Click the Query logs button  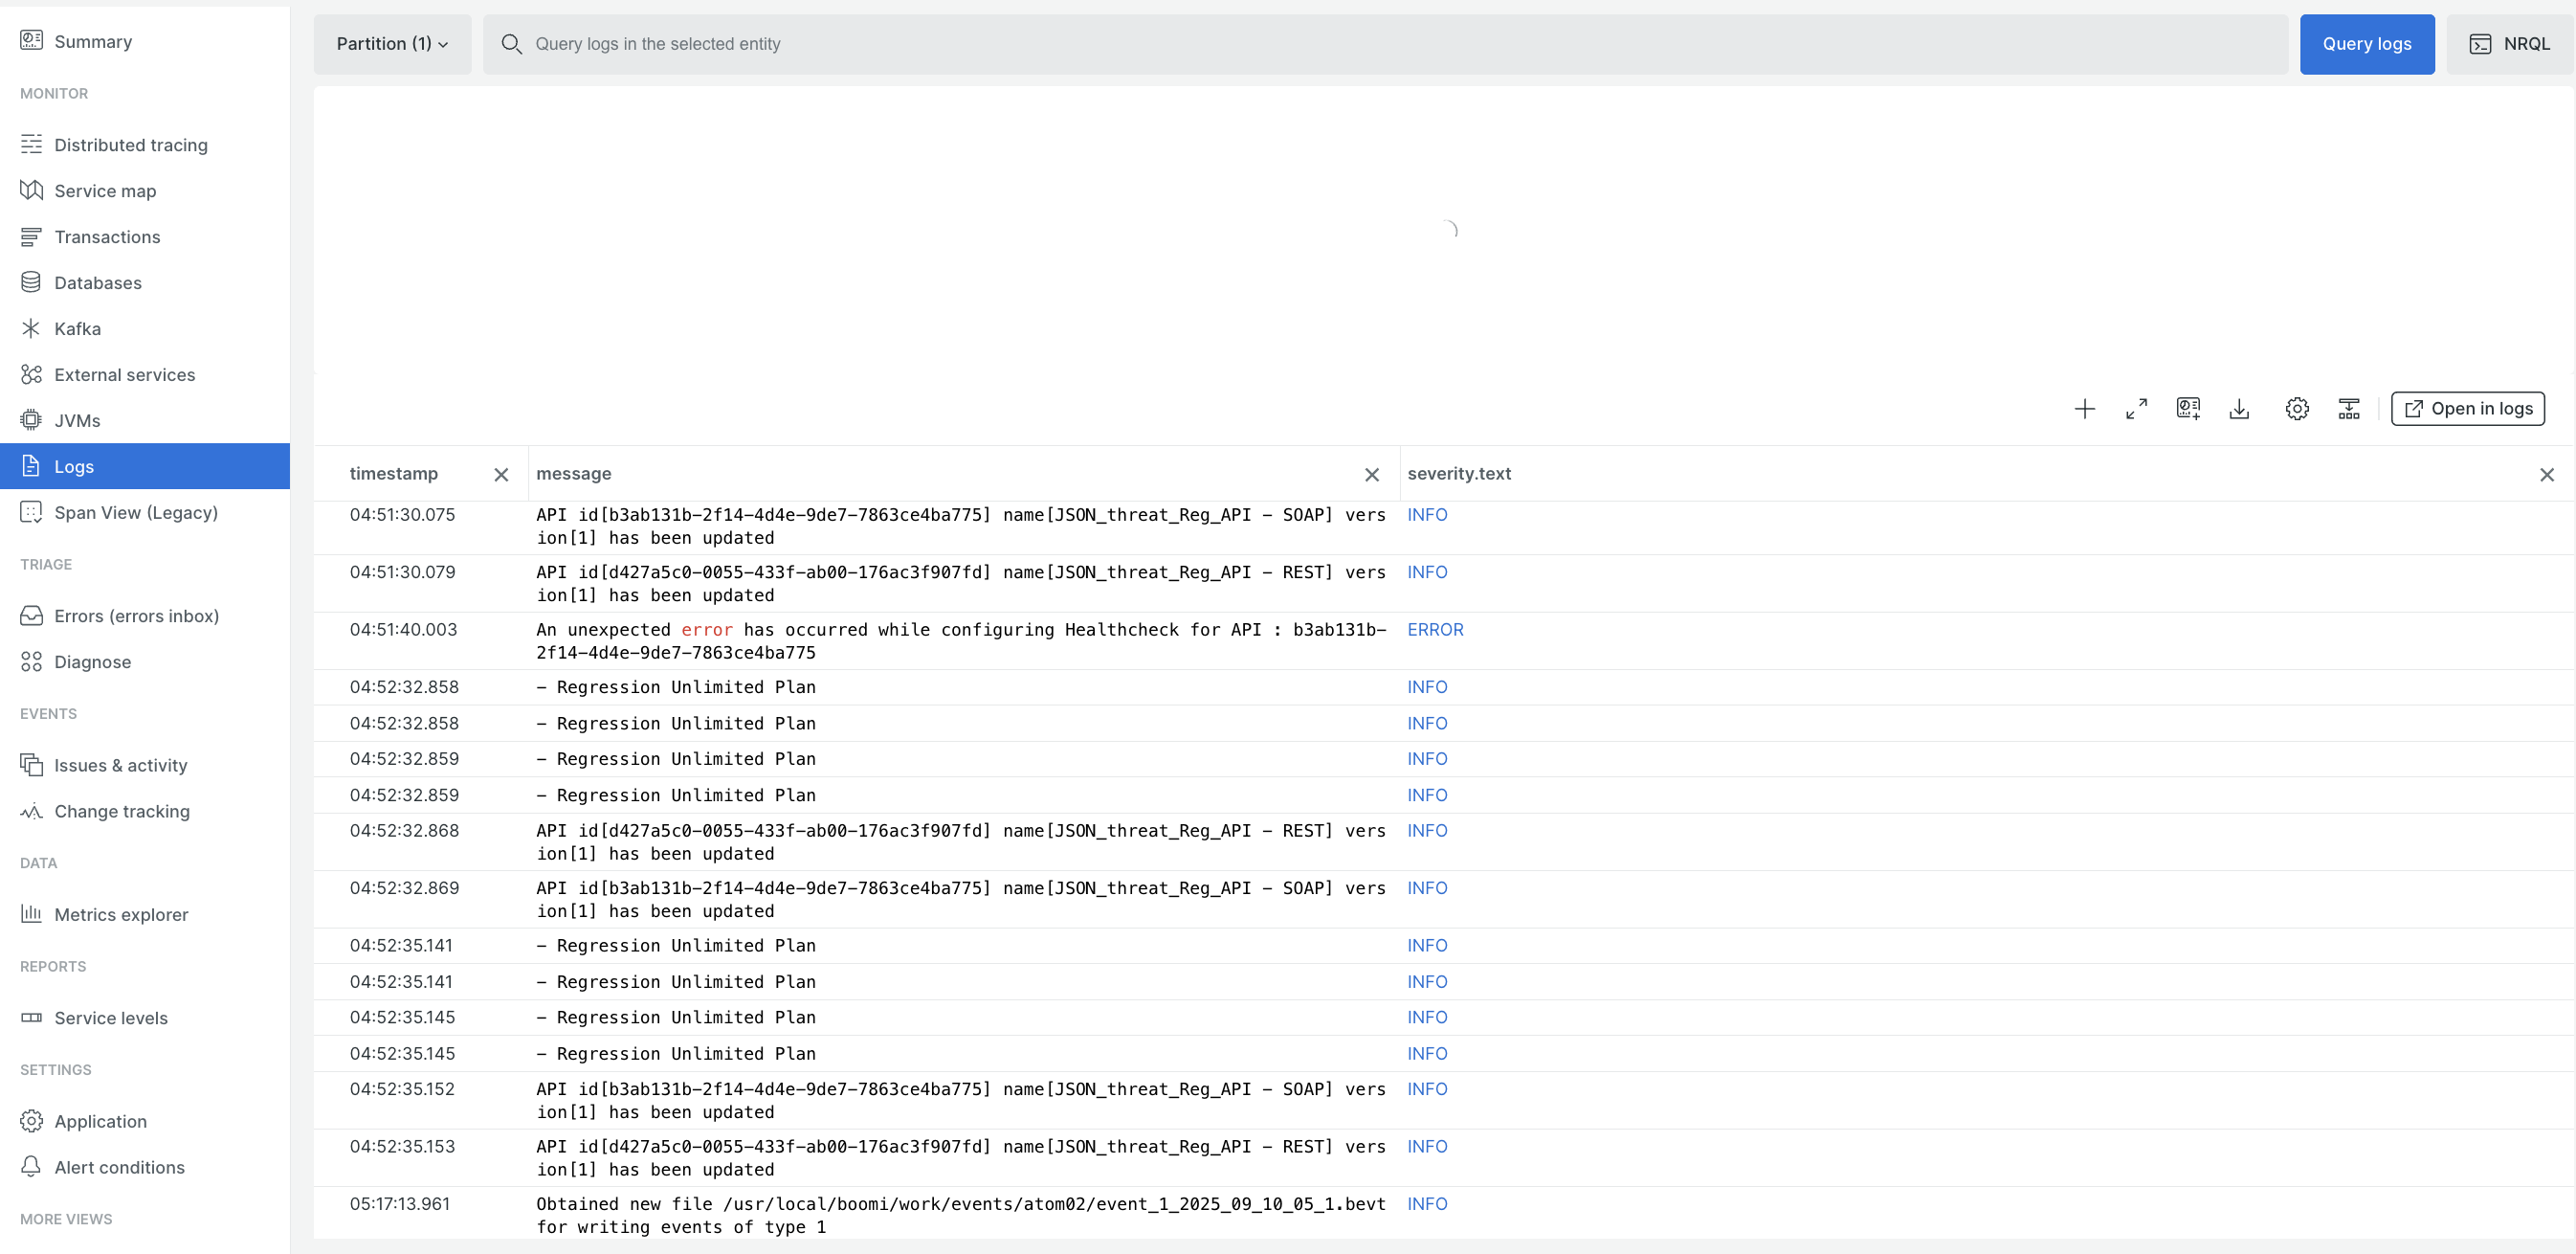click(2367, 44)
